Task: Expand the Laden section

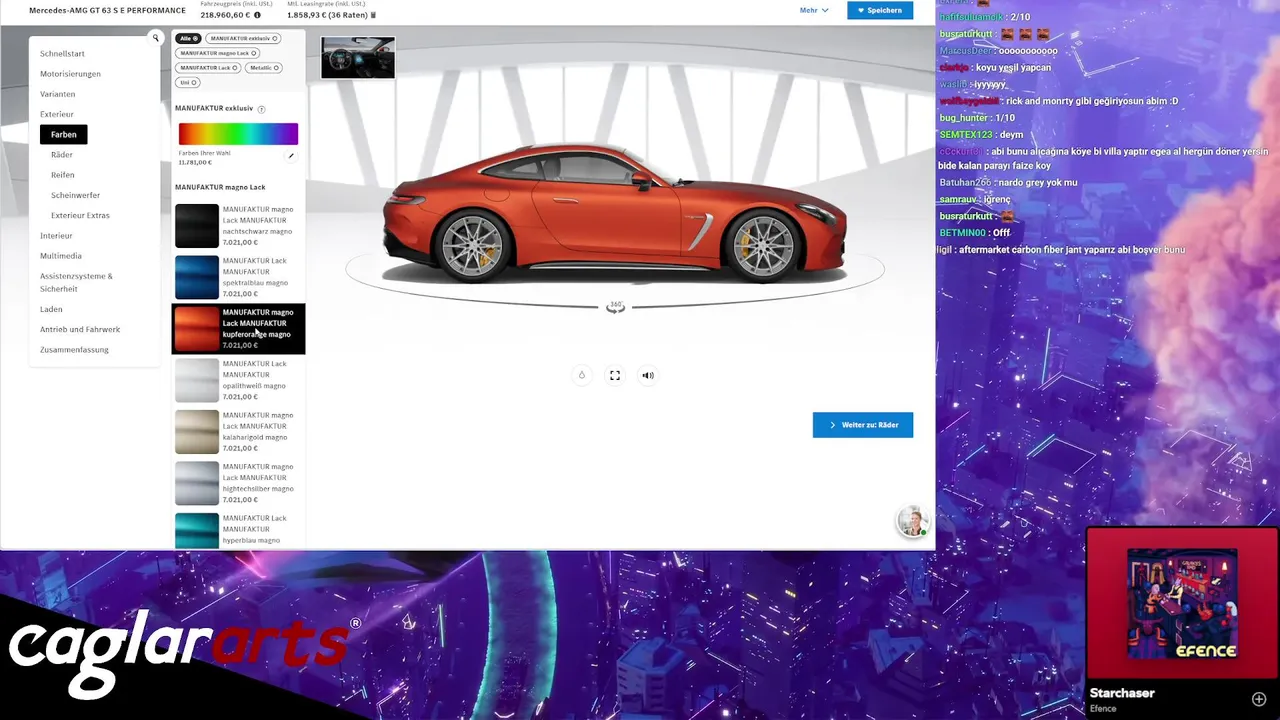Action: pyautogui.click(x=51, y=310)
